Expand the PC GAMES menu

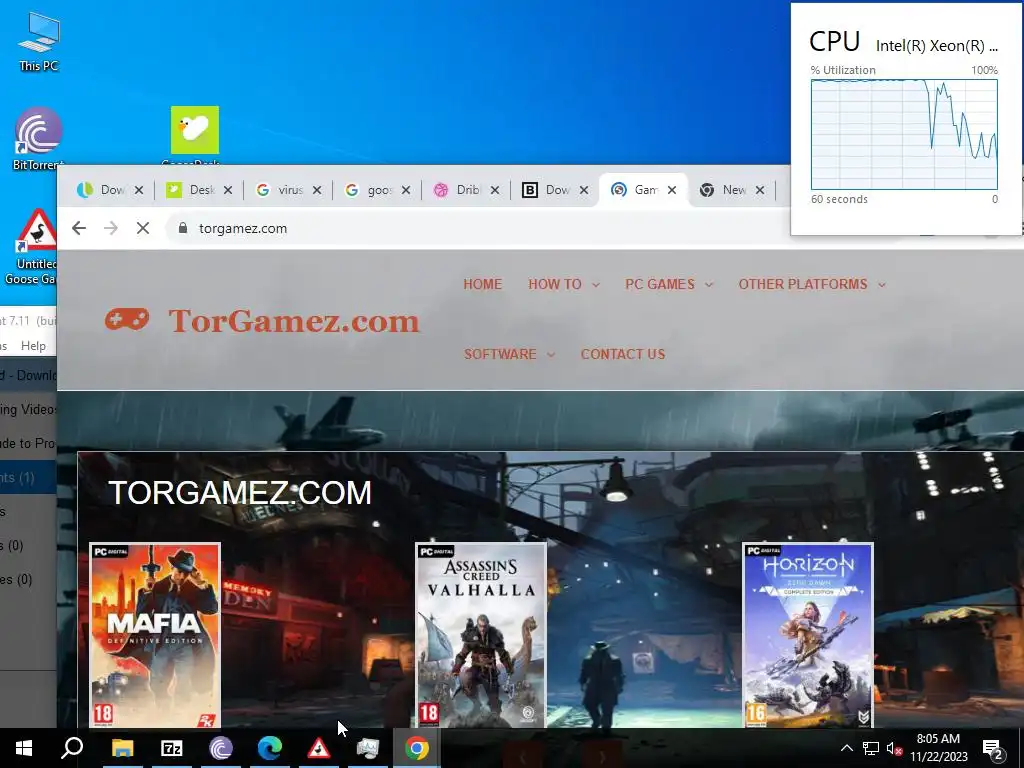click(669, 284)
